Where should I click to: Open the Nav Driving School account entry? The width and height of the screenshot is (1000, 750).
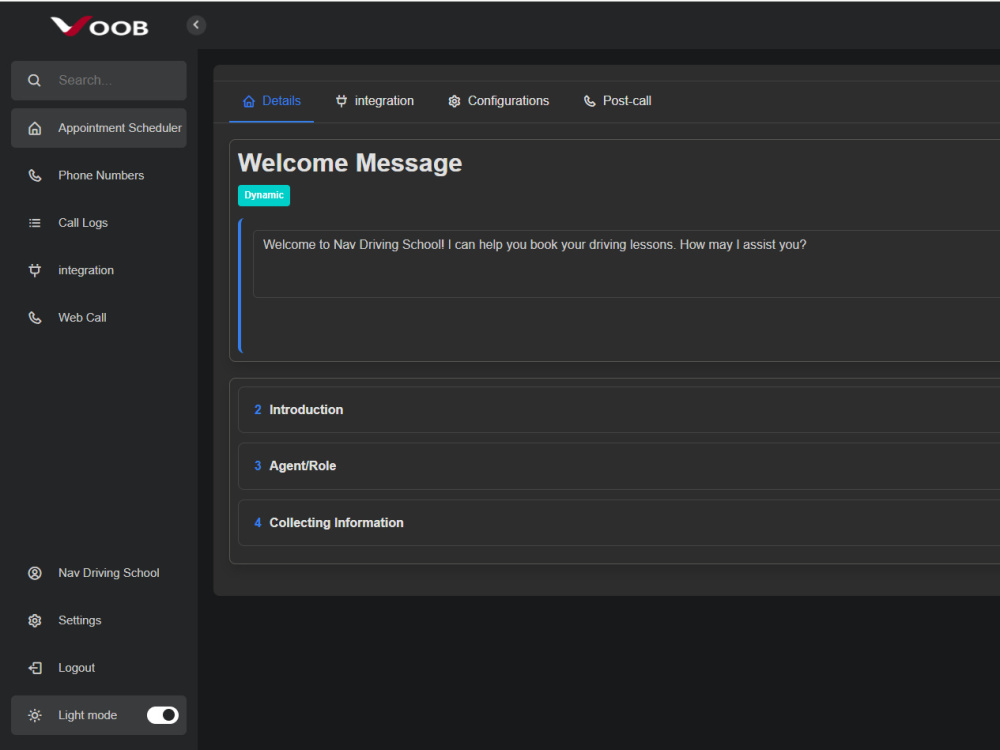pyautogui.click(x=99, y=573)
